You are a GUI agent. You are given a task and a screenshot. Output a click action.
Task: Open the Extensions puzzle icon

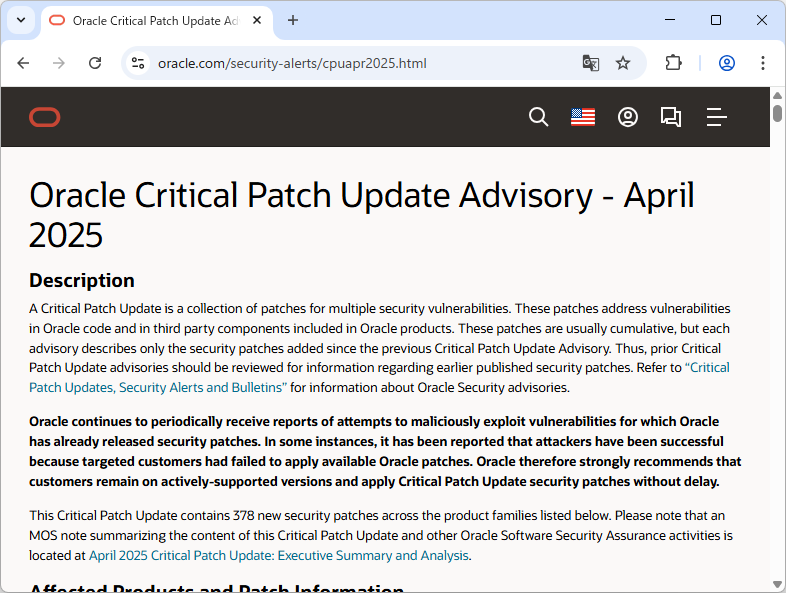click(x=673, y=63)
